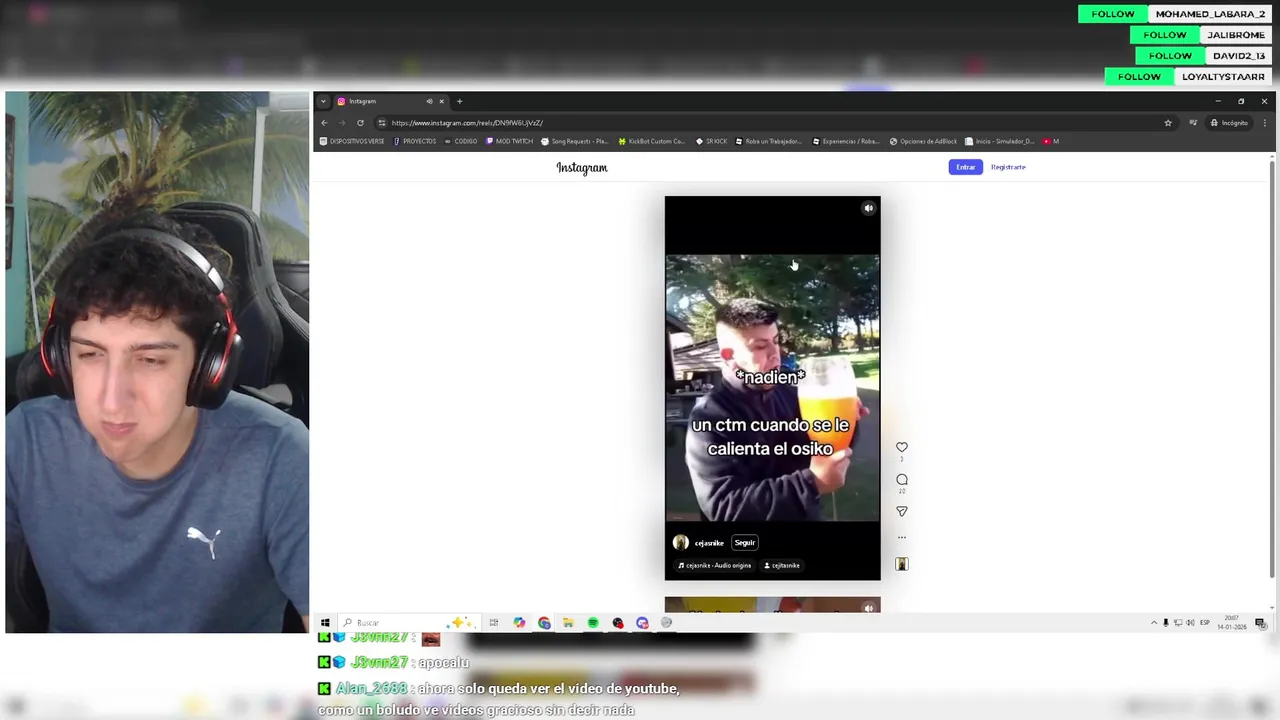1280x720 pixels.
Task: View site information icon in address bar
Action: pos(381,123)
